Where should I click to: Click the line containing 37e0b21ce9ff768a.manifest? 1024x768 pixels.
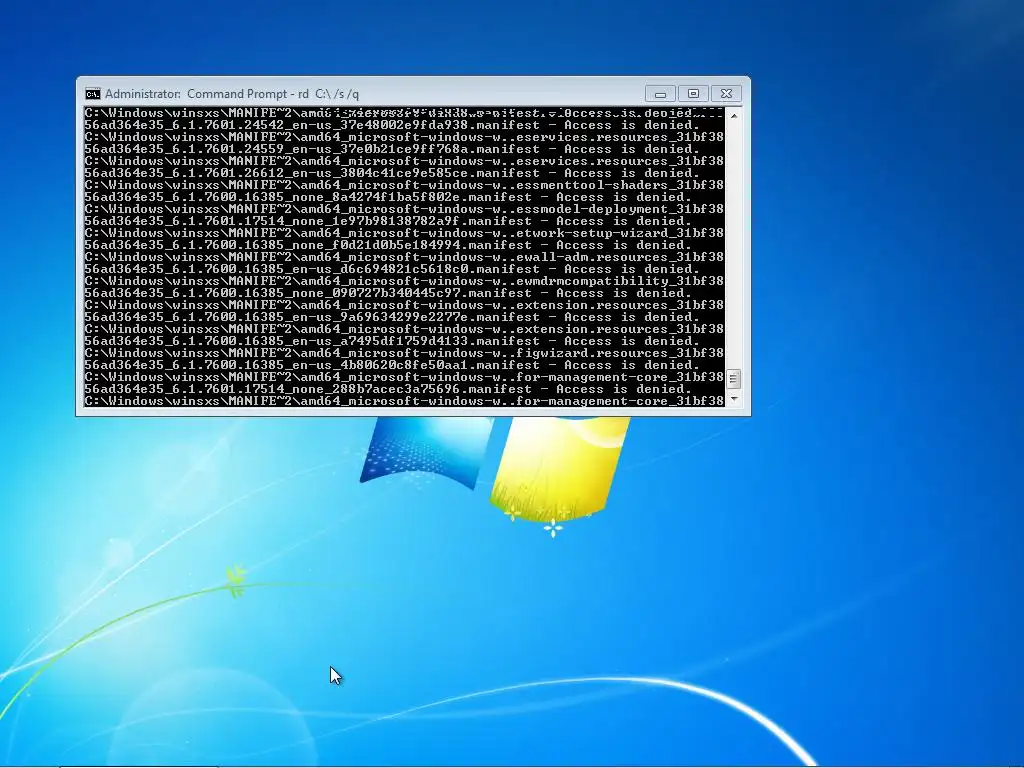(392, 149)
